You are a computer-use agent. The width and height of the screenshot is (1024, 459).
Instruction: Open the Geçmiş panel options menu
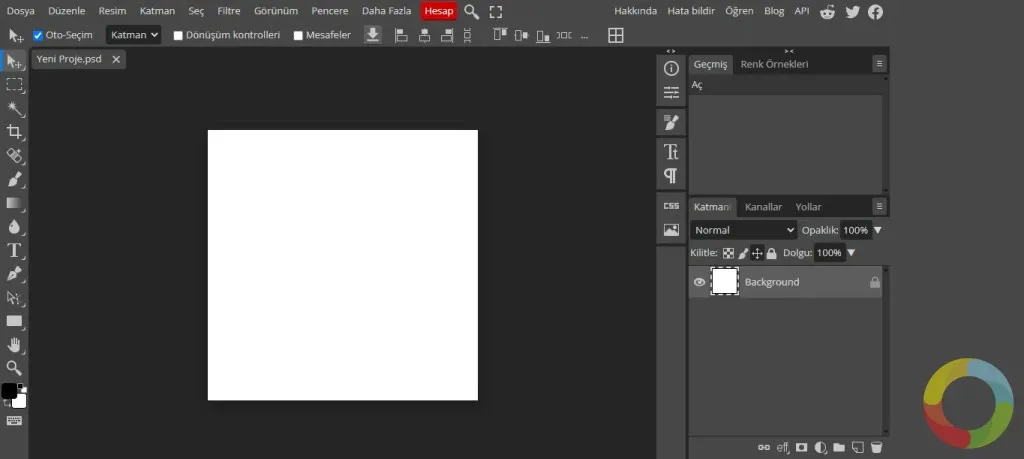coord(880,63)
